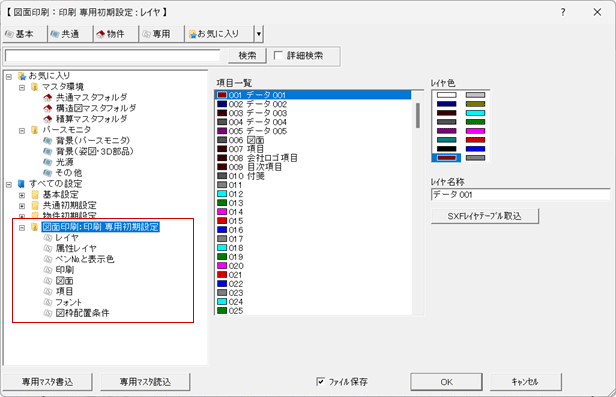Viewport: 616px width, 397px height.
Task: Click the レイヤ tree item icon
Action: tap(48, 238)
